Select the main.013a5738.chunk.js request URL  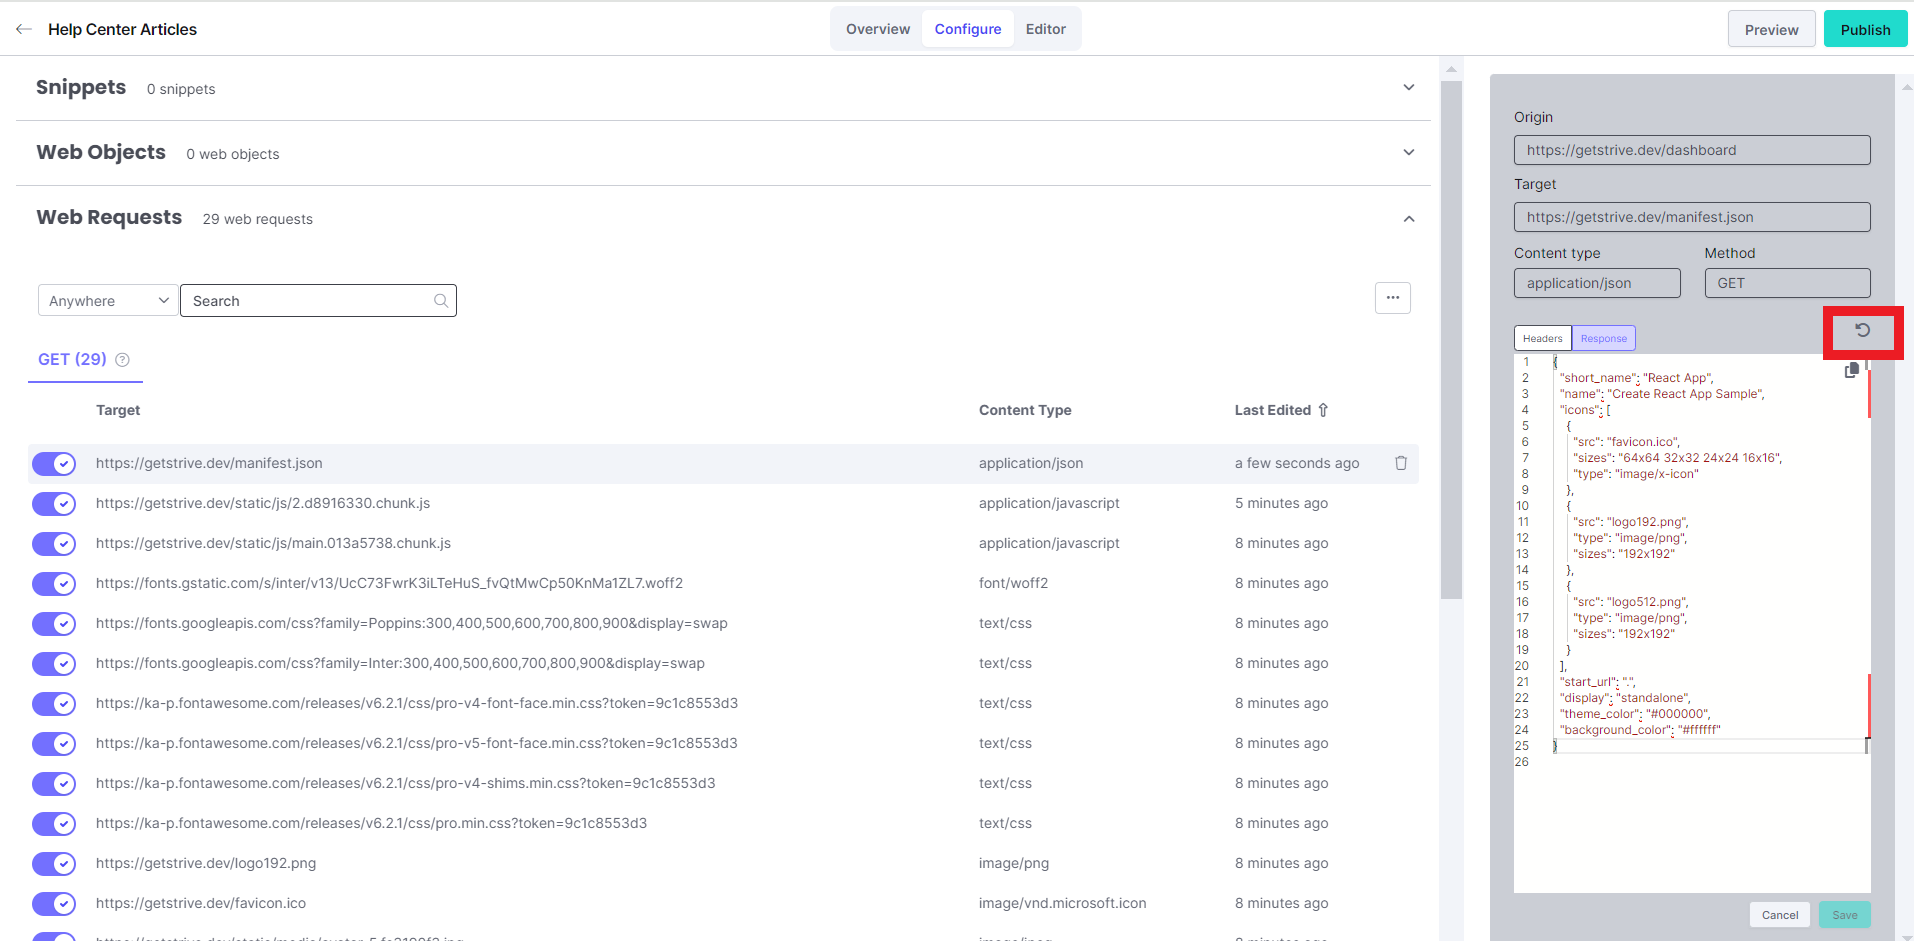point(273,543)
